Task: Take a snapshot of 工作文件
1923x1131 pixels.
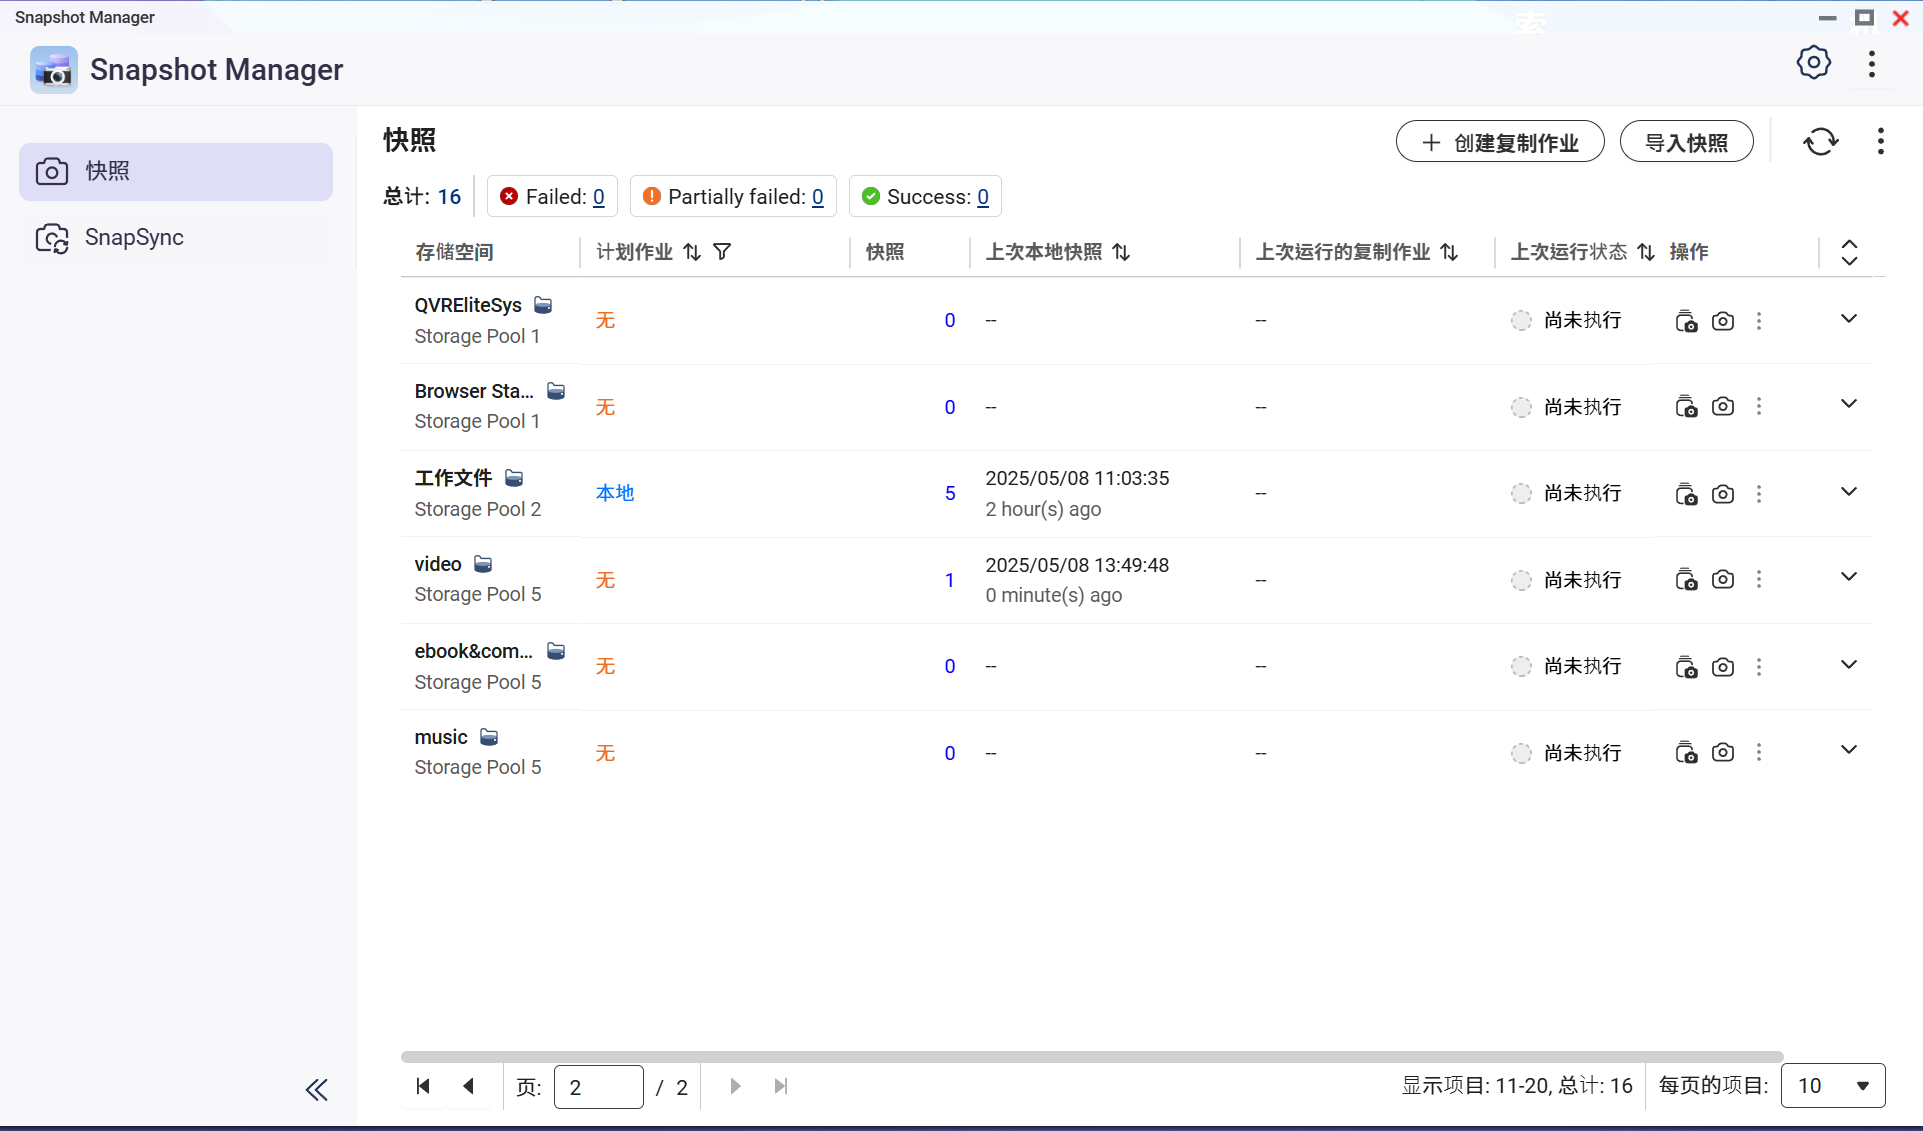Action: (1723, 494)
